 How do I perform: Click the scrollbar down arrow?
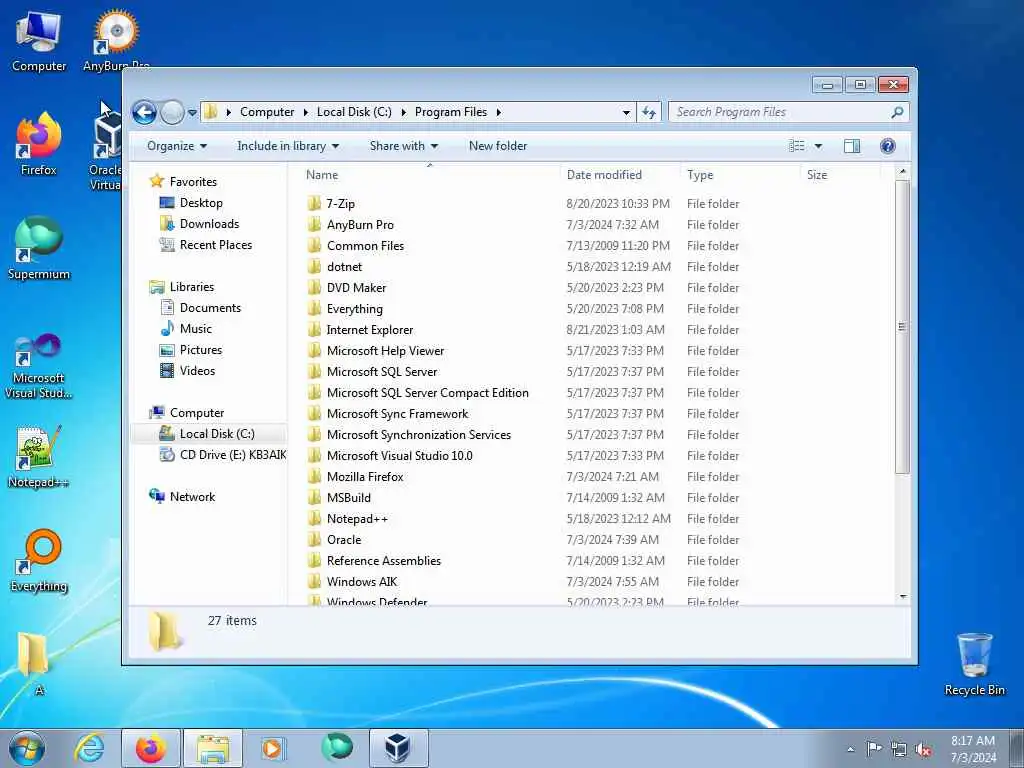(x=903, y=596)
